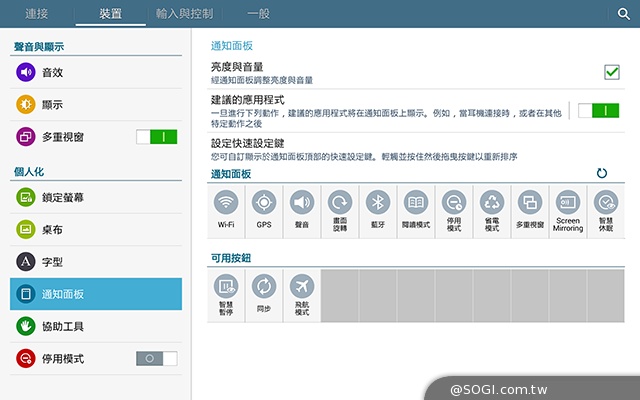The image size is (640, 400).
Task: Go to the 一般 tab
Action: coord(258,14)
